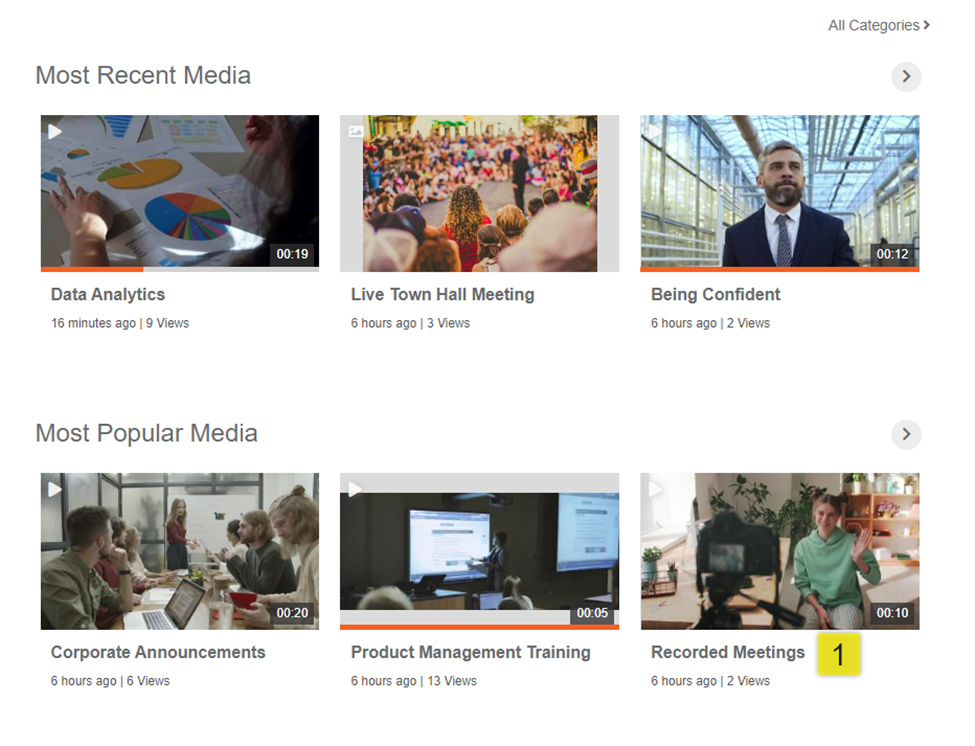
Task: Click play icon on Data Analytics thumbnail
Action: tap(55, 131)
